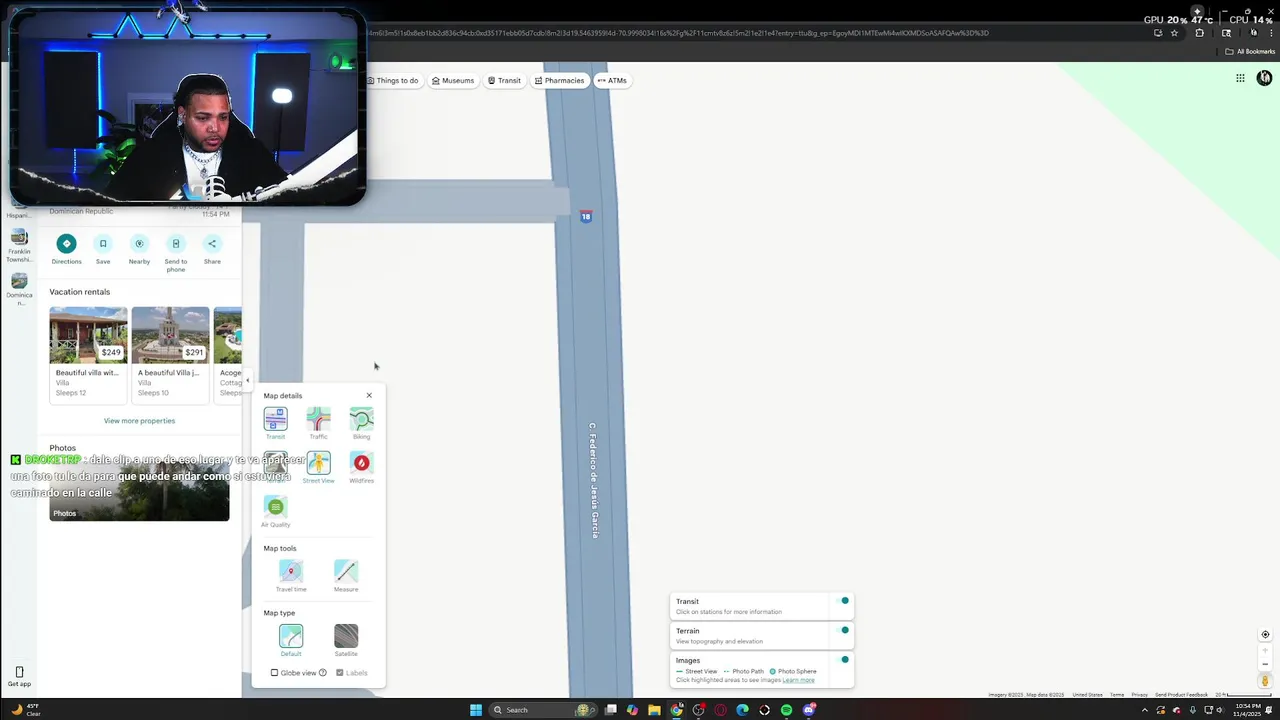This screenshot has width=1280, height=720.
Task: Check the Globe view checkbox
Action: click(x=275, y=673)
